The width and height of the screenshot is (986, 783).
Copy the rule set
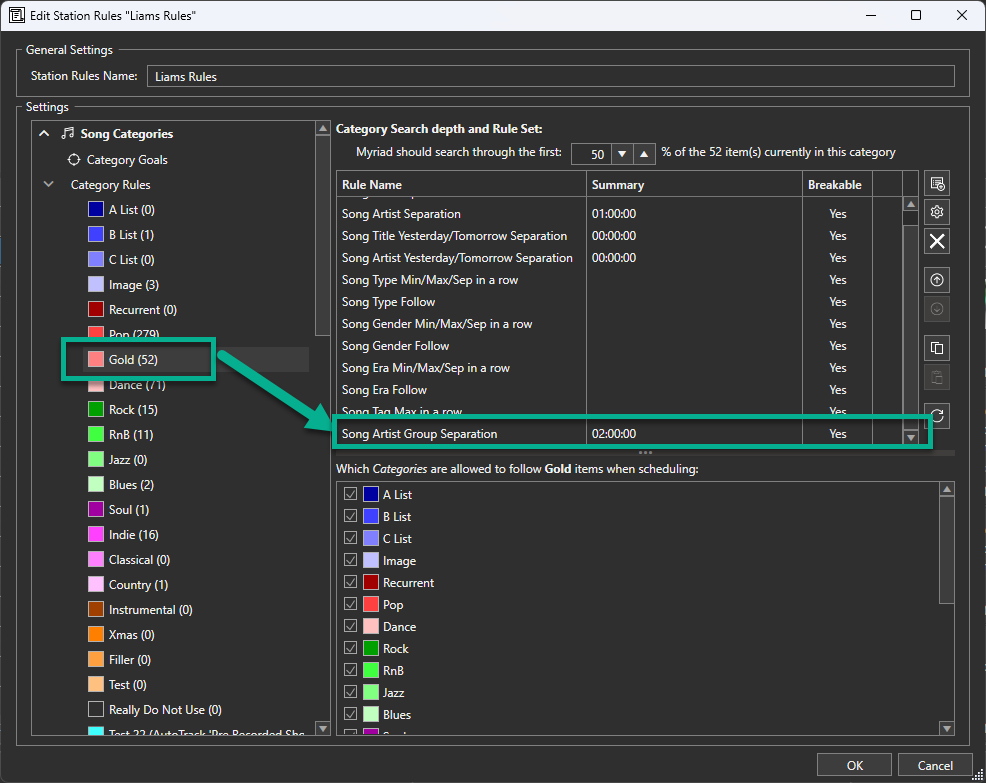point(937,348)
